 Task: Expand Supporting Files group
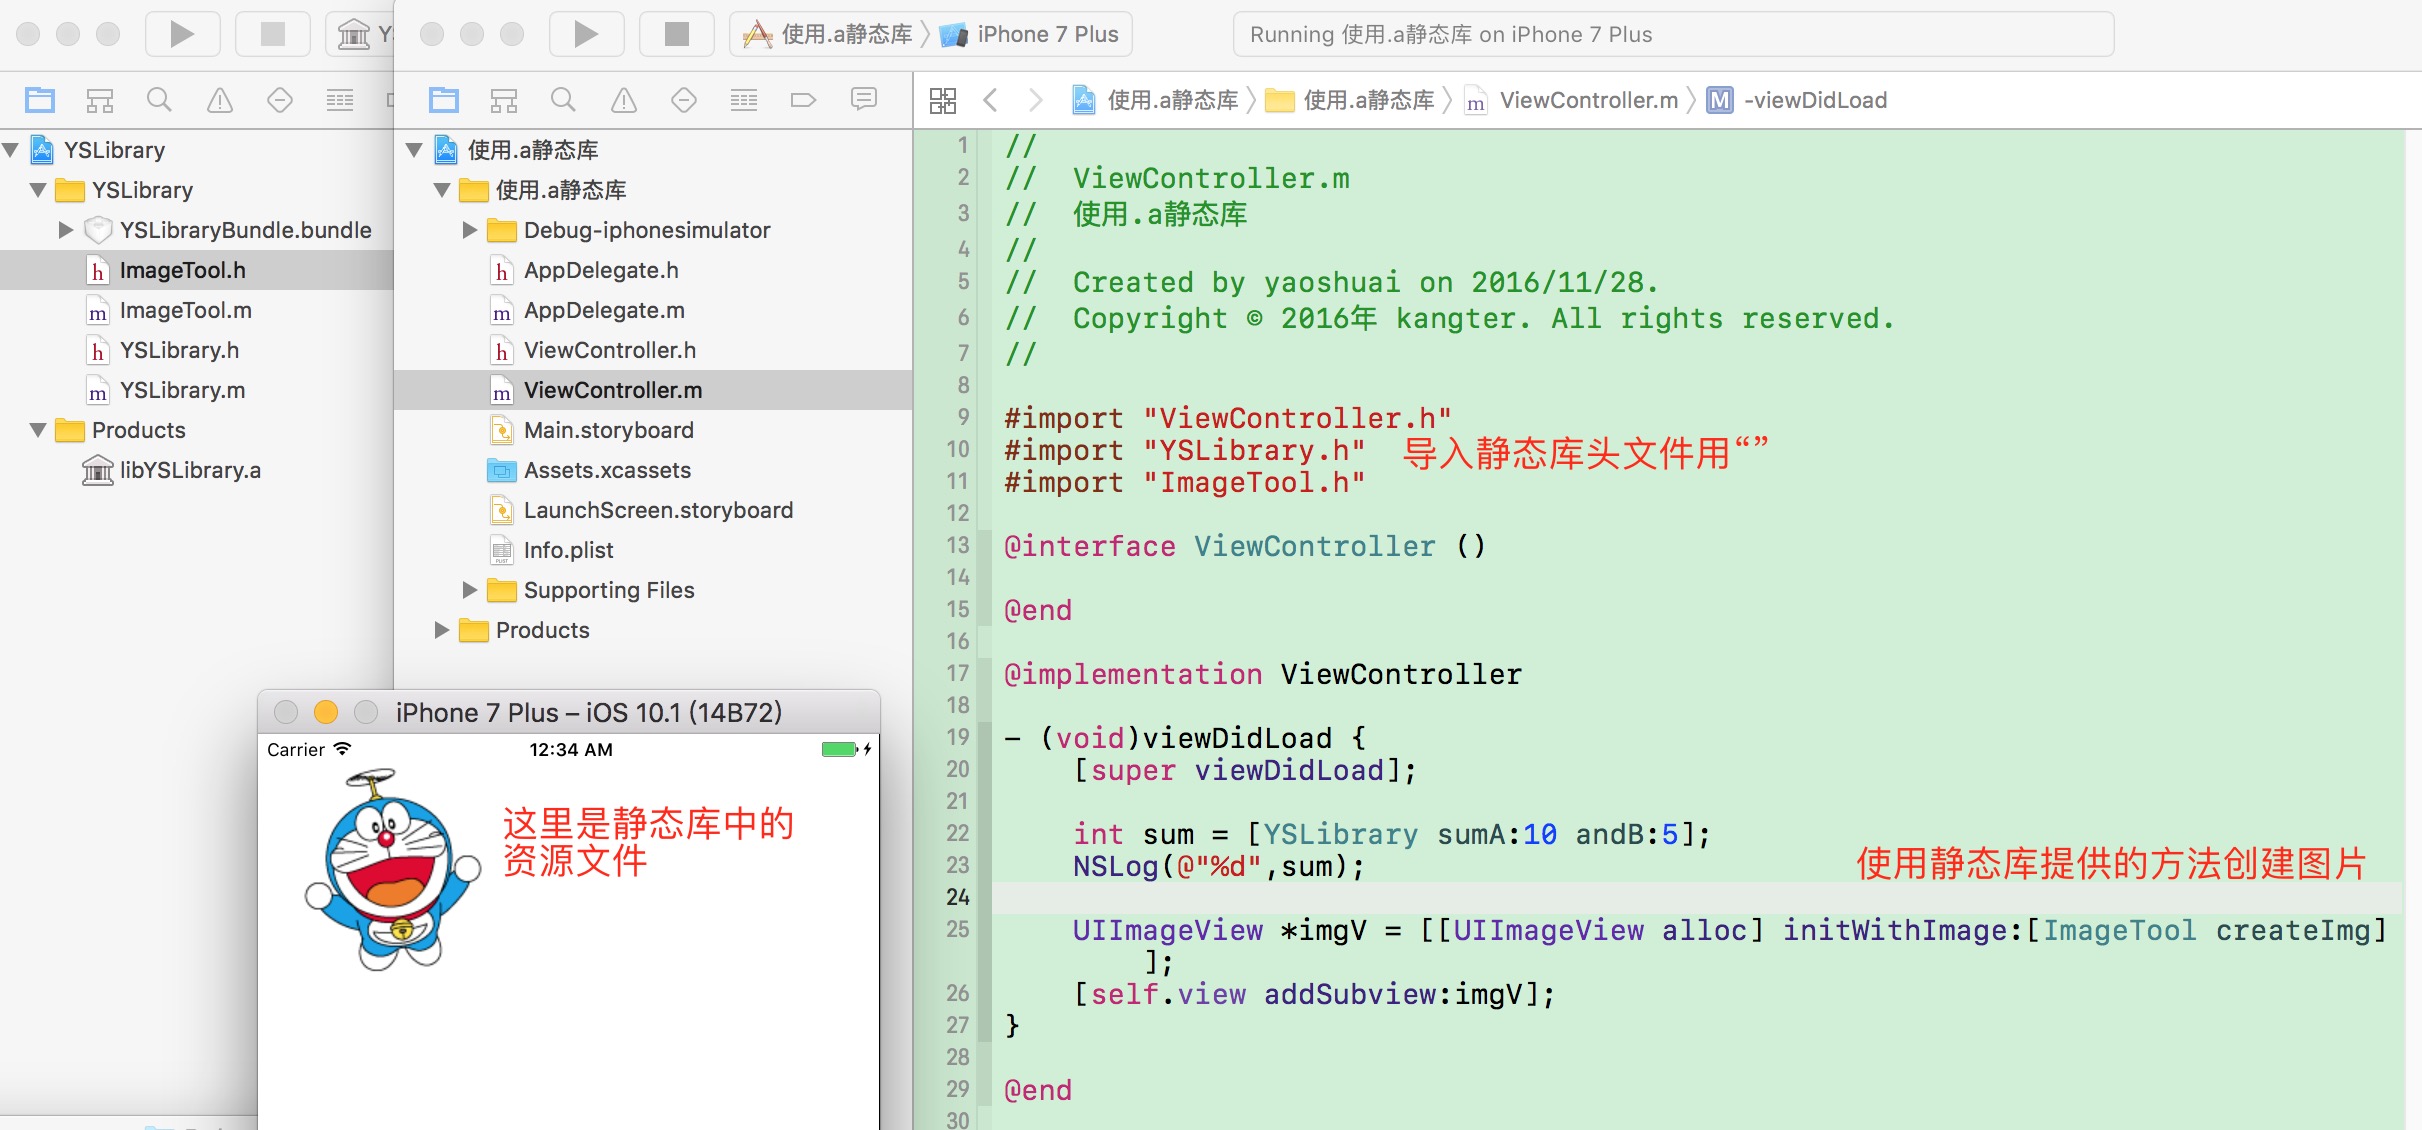470,590
